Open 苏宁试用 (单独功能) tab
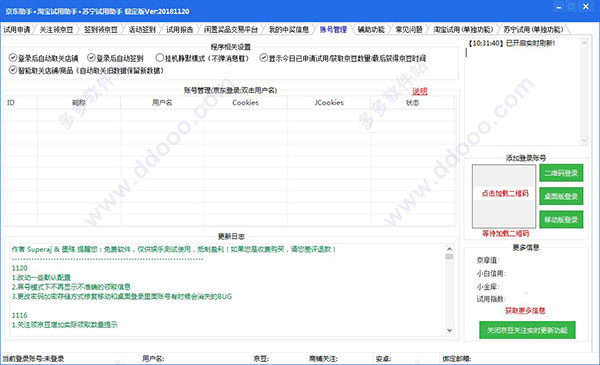600x365 pixels. tap(533, 29)
